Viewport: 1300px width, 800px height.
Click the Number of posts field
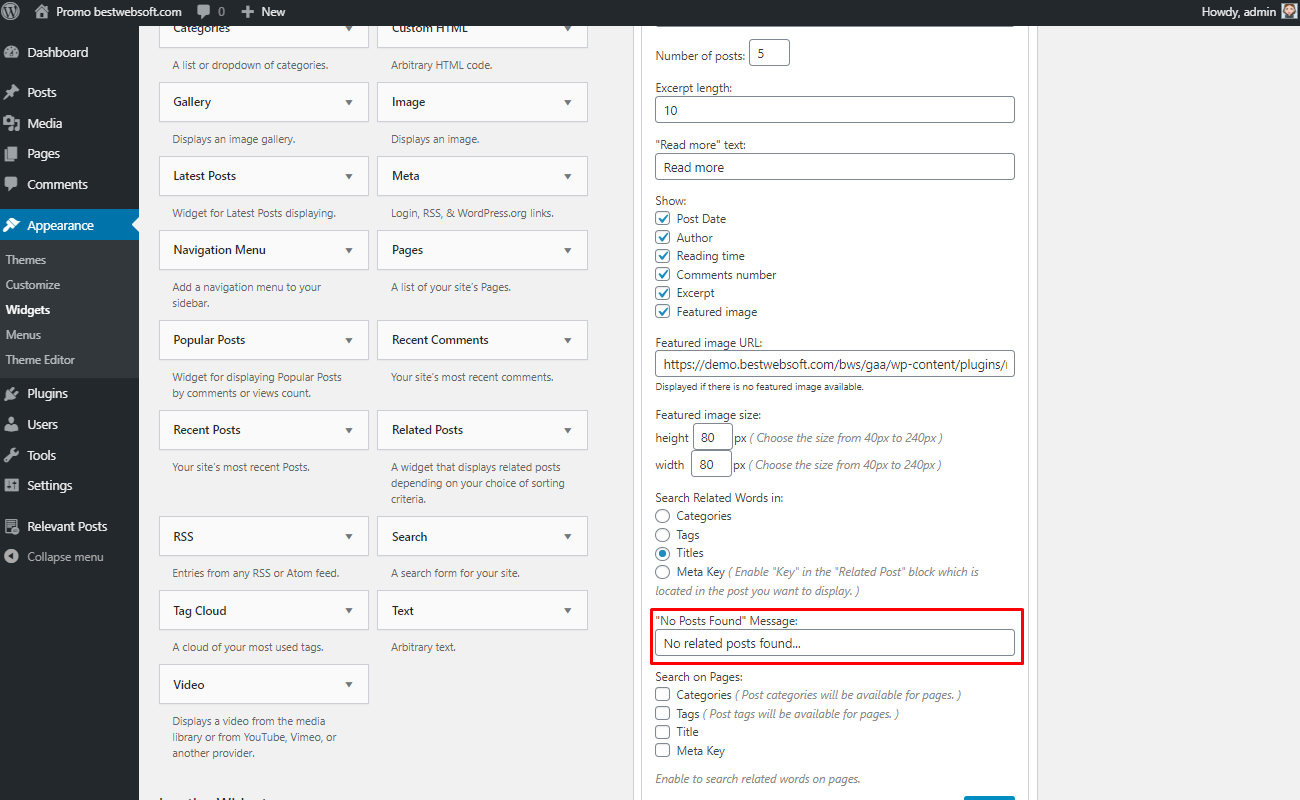769,53
